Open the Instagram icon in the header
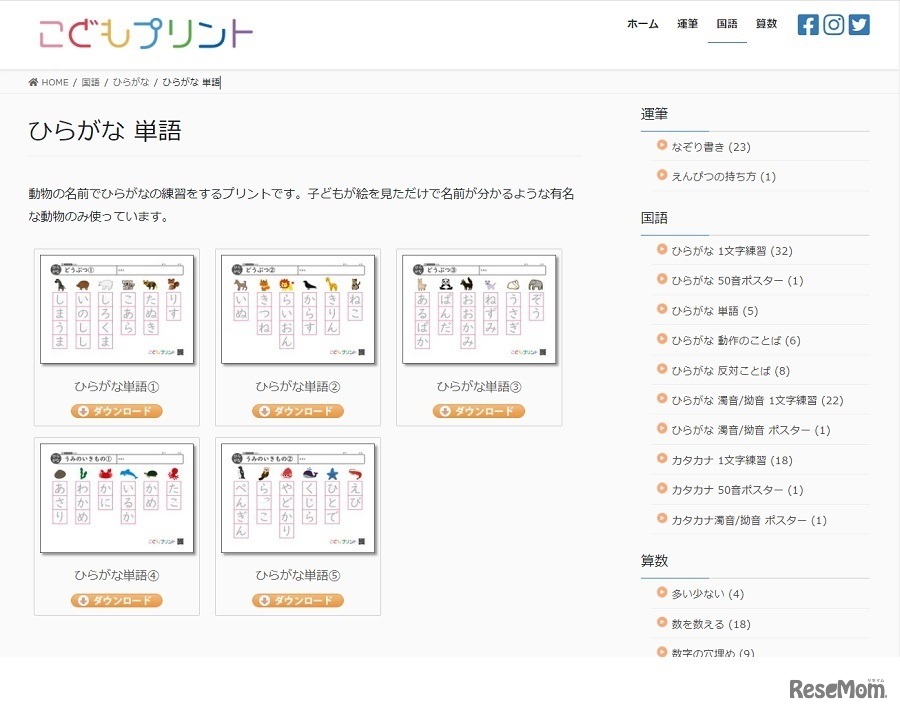The height and width of the screenshot is (712, 900). (x=833, y=24)
